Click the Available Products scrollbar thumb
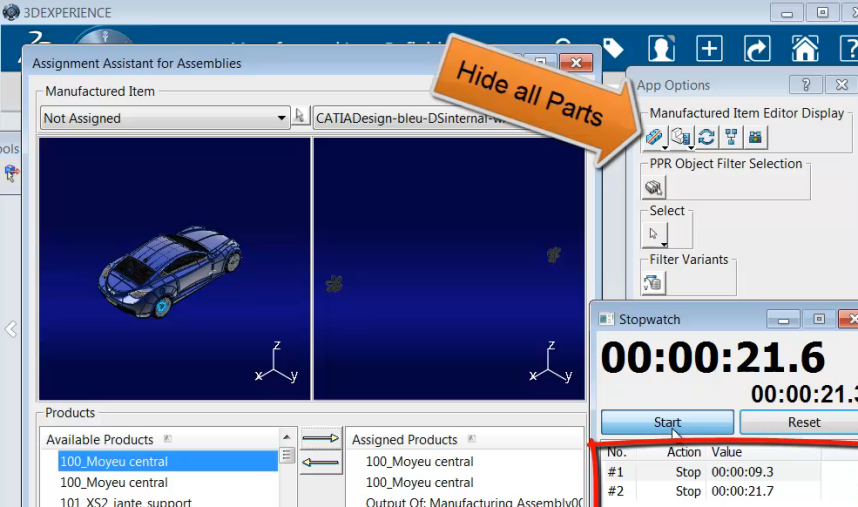The height and width of the screenshot is (507, 858). [287, 455]
